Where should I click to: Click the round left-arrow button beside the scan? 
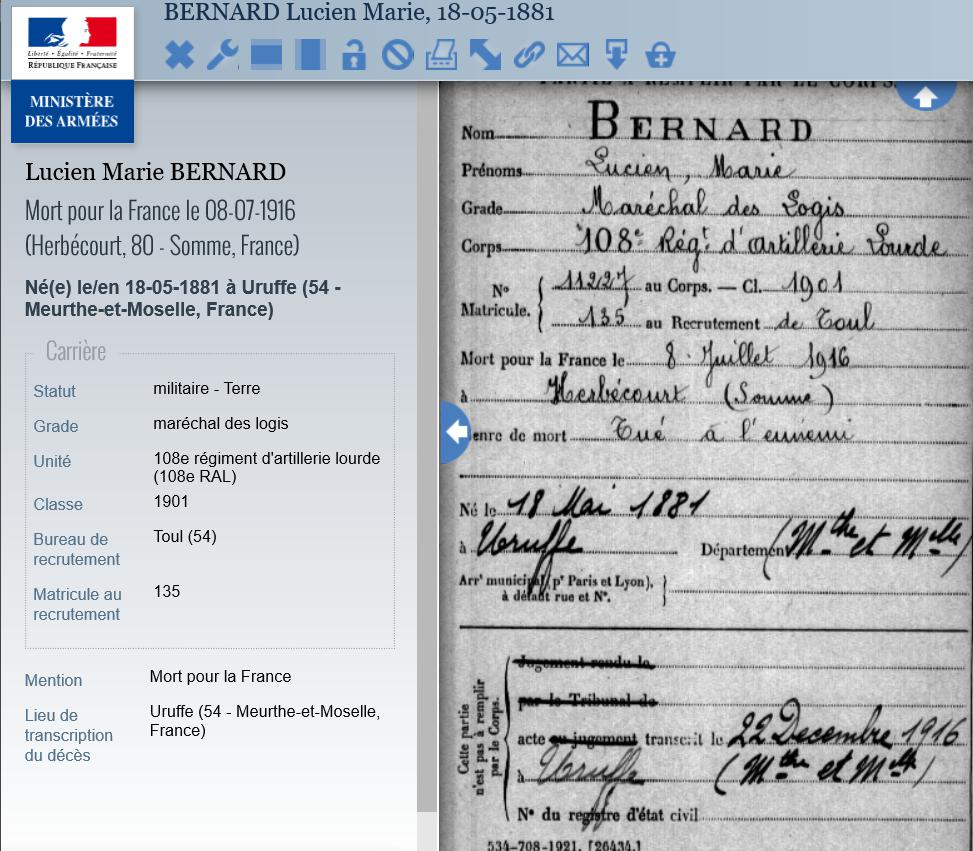coord(455,432)
